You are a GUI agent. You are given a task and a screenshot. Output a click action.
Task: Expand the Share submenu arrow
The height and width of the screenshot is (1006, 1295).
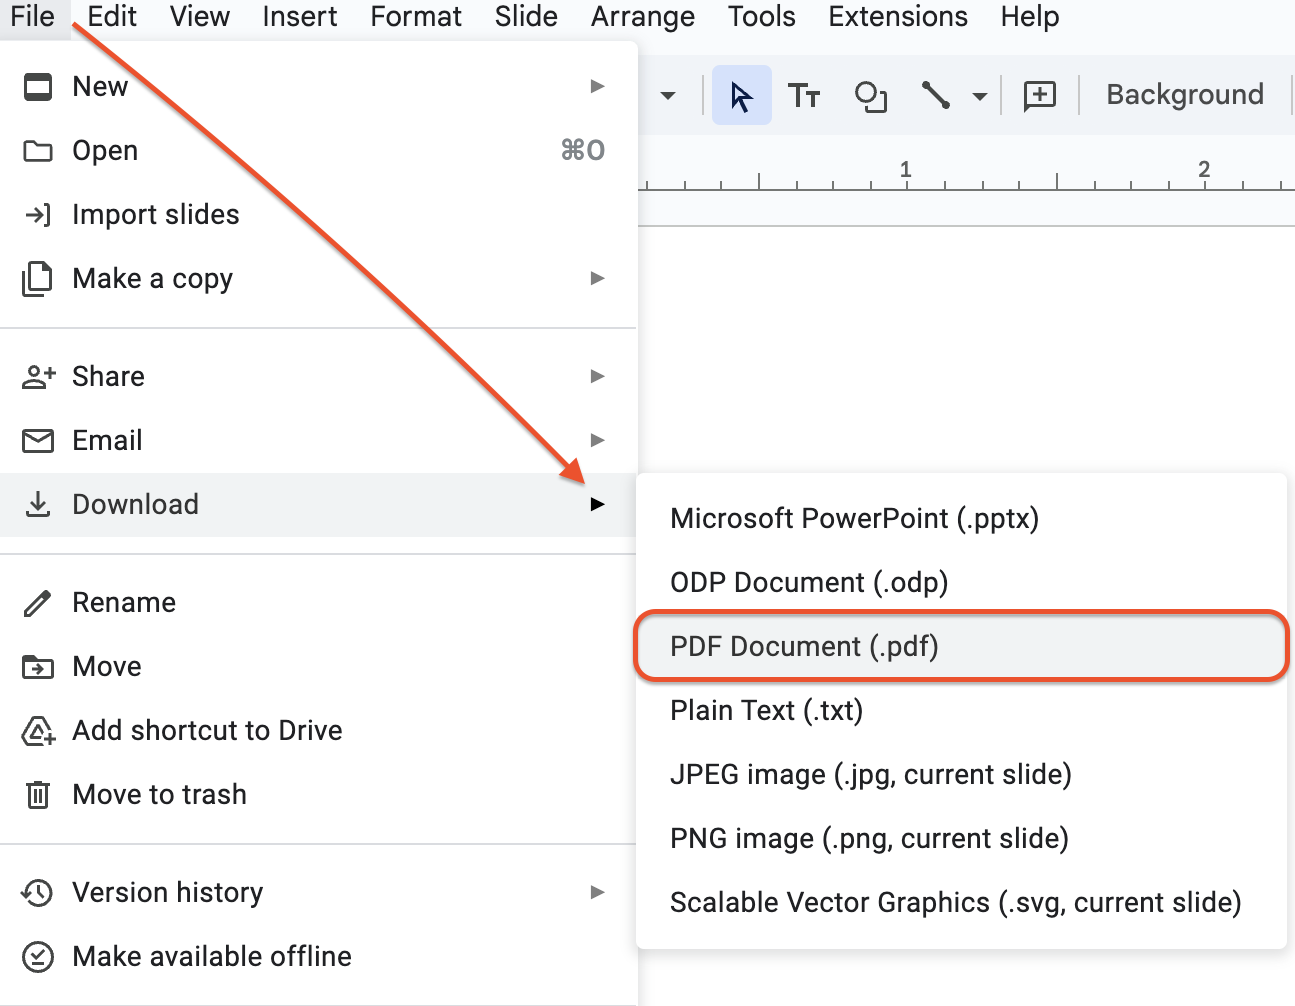[597, 376]
